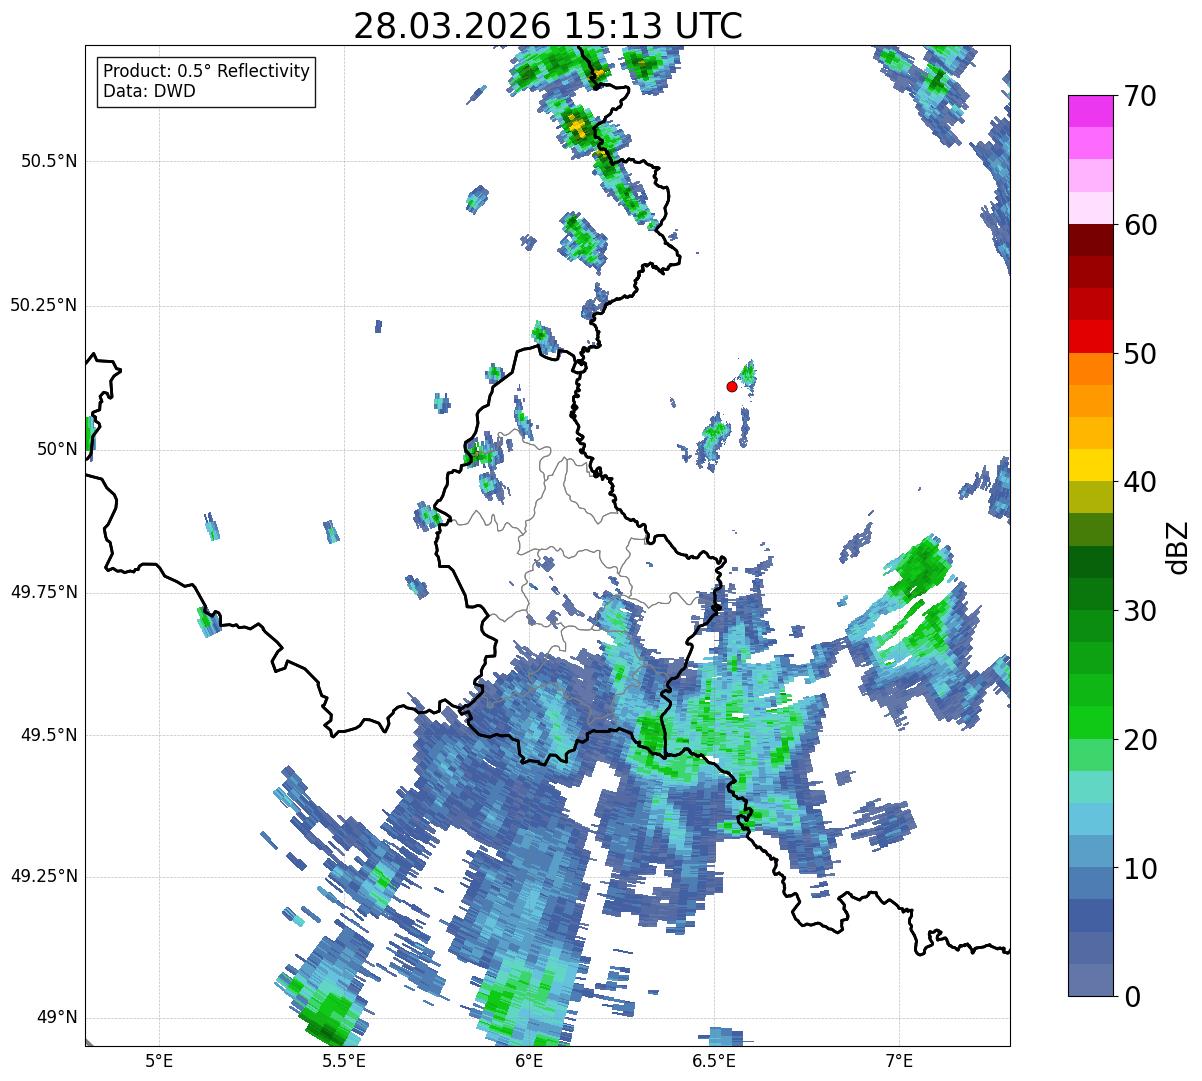Click the 30 label on the colorbar

click(x=1140, y=611)
